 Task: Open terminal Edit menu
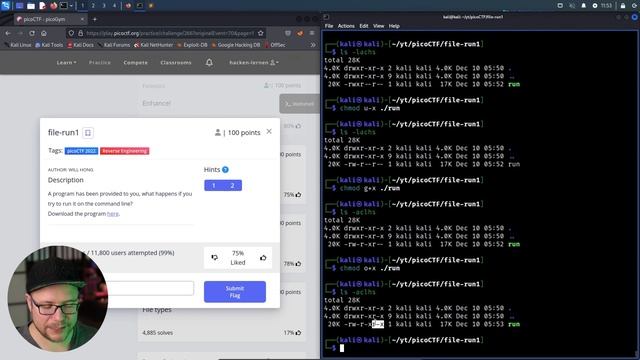pos(364,26)
